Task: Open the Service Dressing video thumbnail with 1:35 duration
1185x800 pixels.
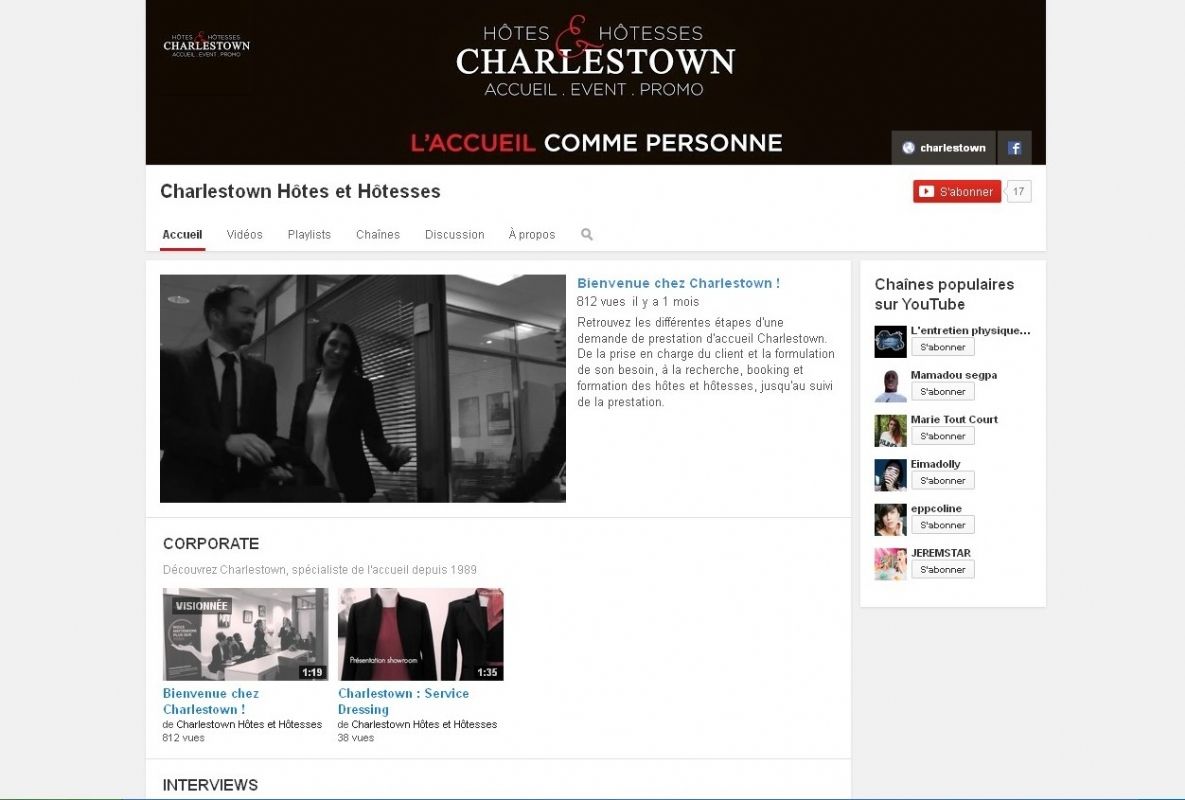Action: point(420,635)
